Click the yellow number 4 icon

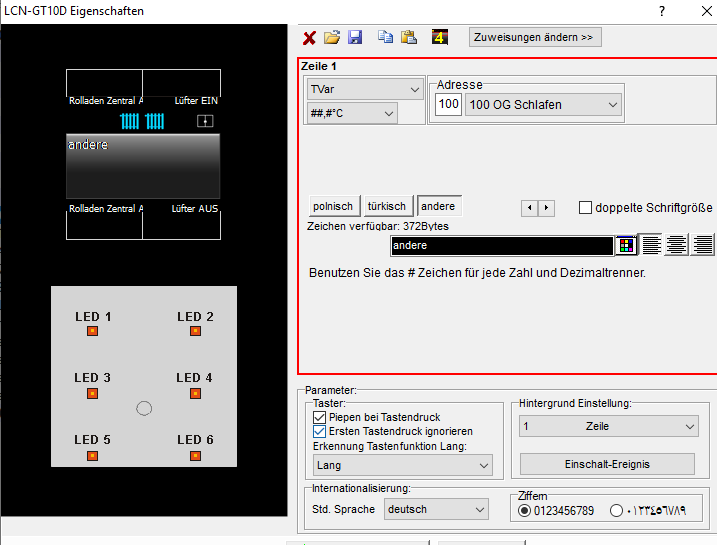[x=440, y=38]
